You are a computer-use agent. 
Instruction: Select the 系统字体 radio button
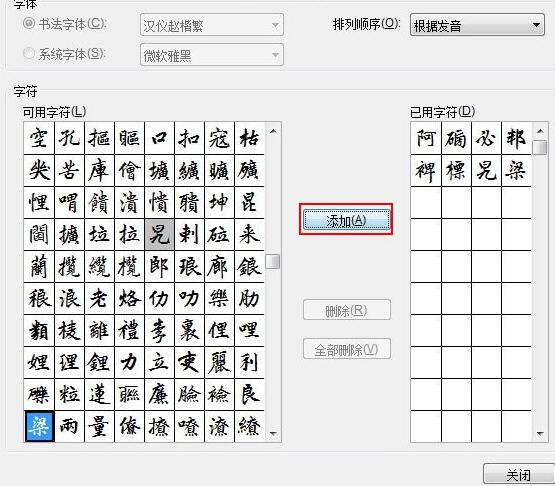[x=29, y=53]
